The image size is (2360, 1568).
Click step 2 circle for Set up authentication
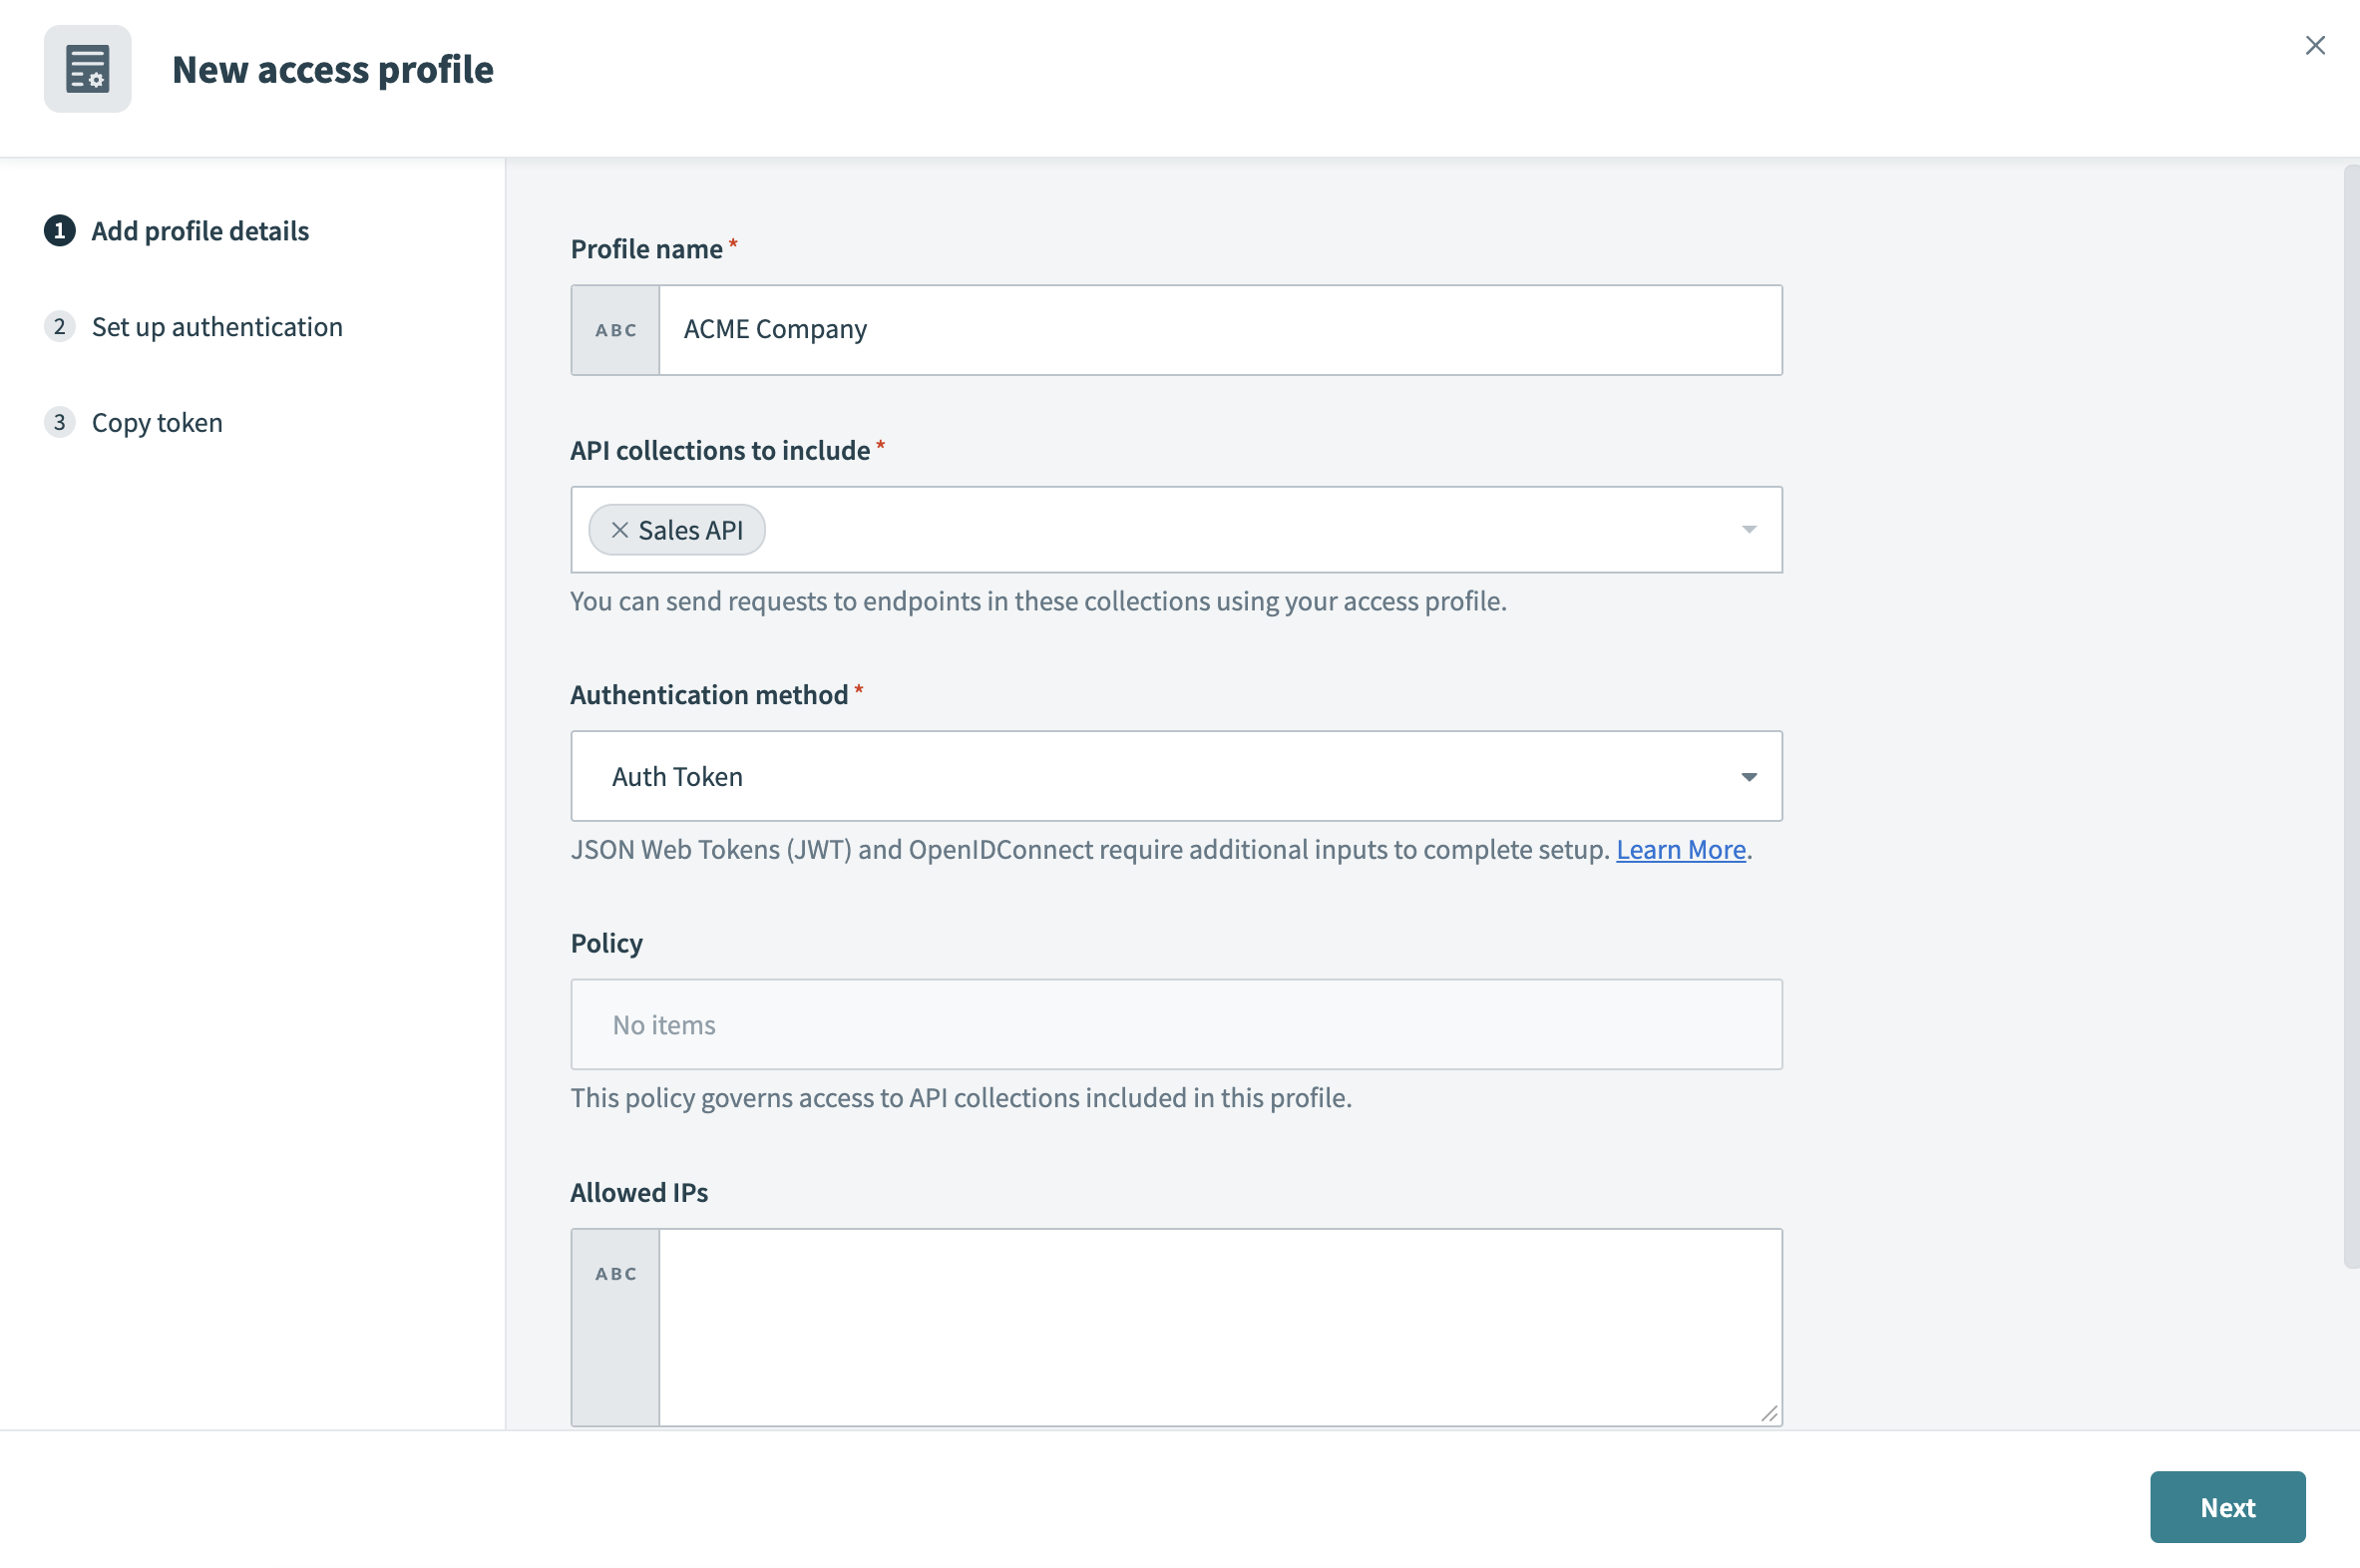pos(61,326)
